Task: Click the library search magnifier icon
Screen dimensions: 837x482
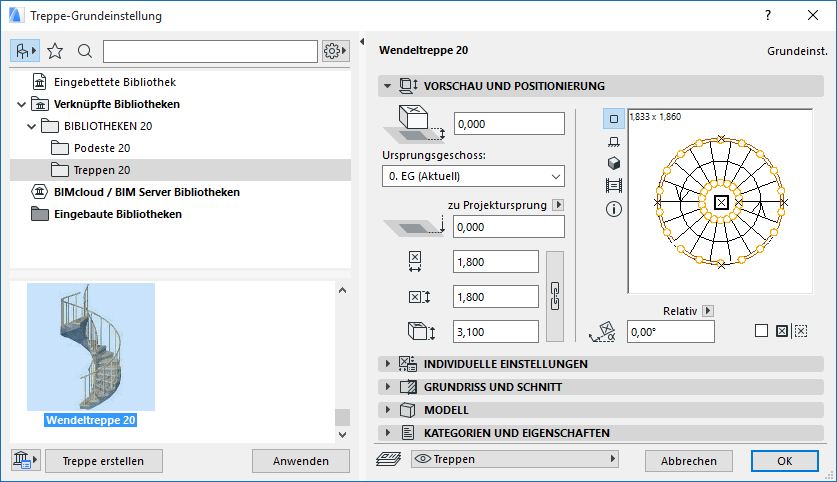Action: 84,51
